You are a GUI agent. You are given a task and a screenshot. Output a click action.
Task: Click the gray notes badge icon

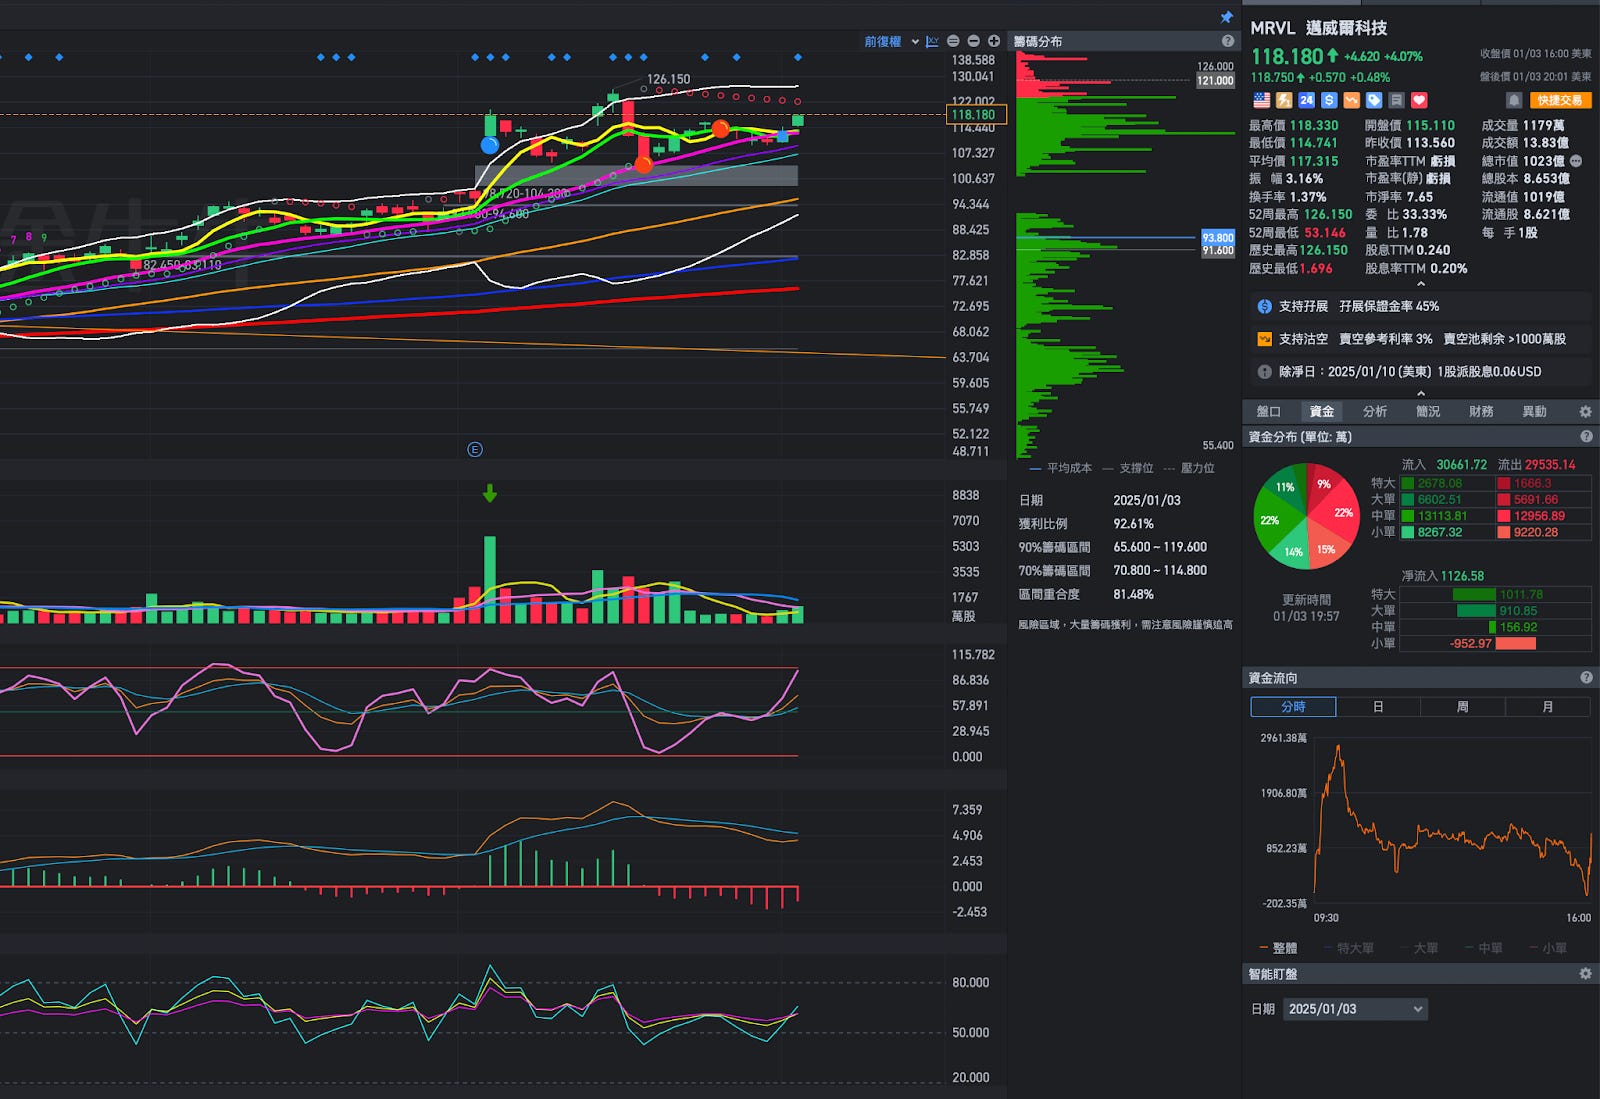1396,100
